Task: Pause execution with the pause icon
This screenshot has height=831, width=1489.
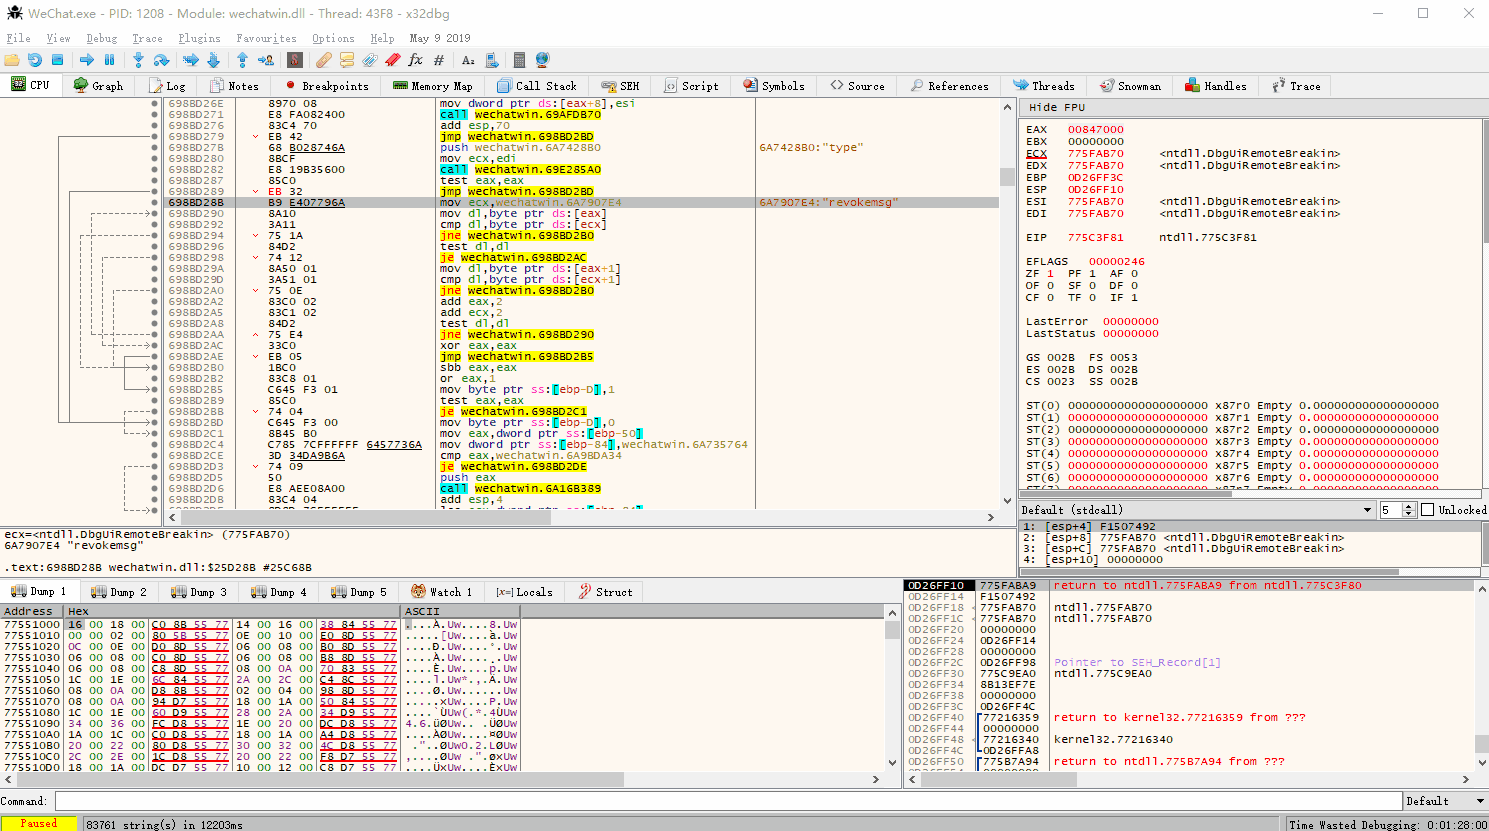Action: pyautogui.click(x=110, y=60)
